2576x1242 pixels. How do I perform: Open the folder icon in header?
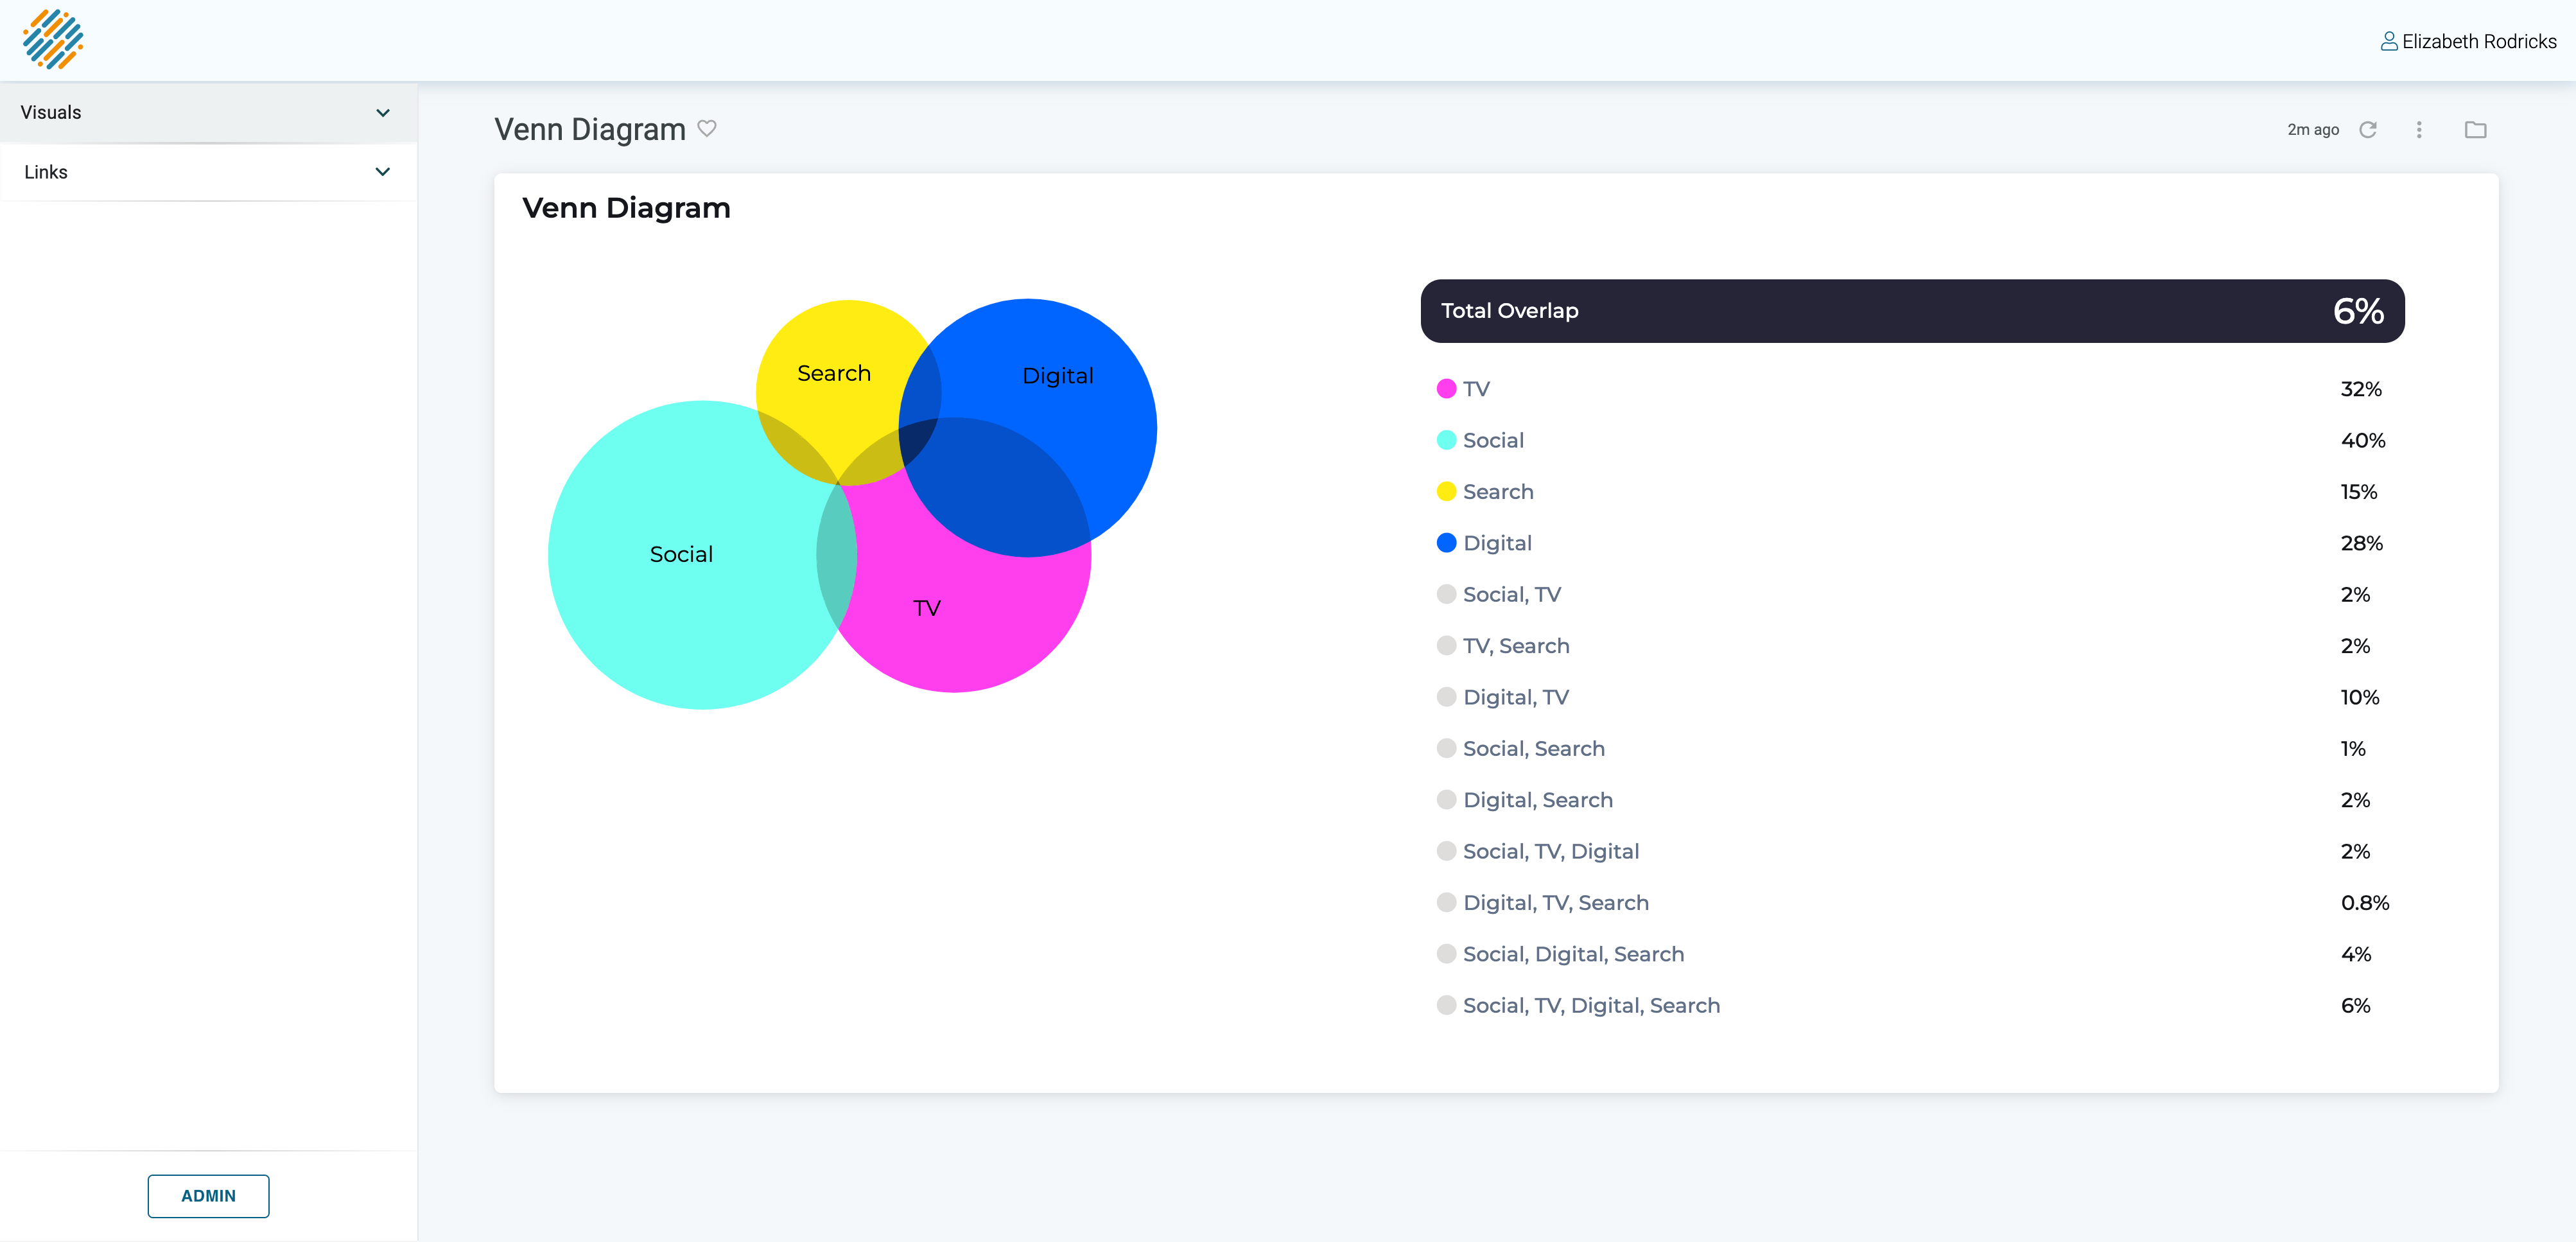[x=2475, y=130]
